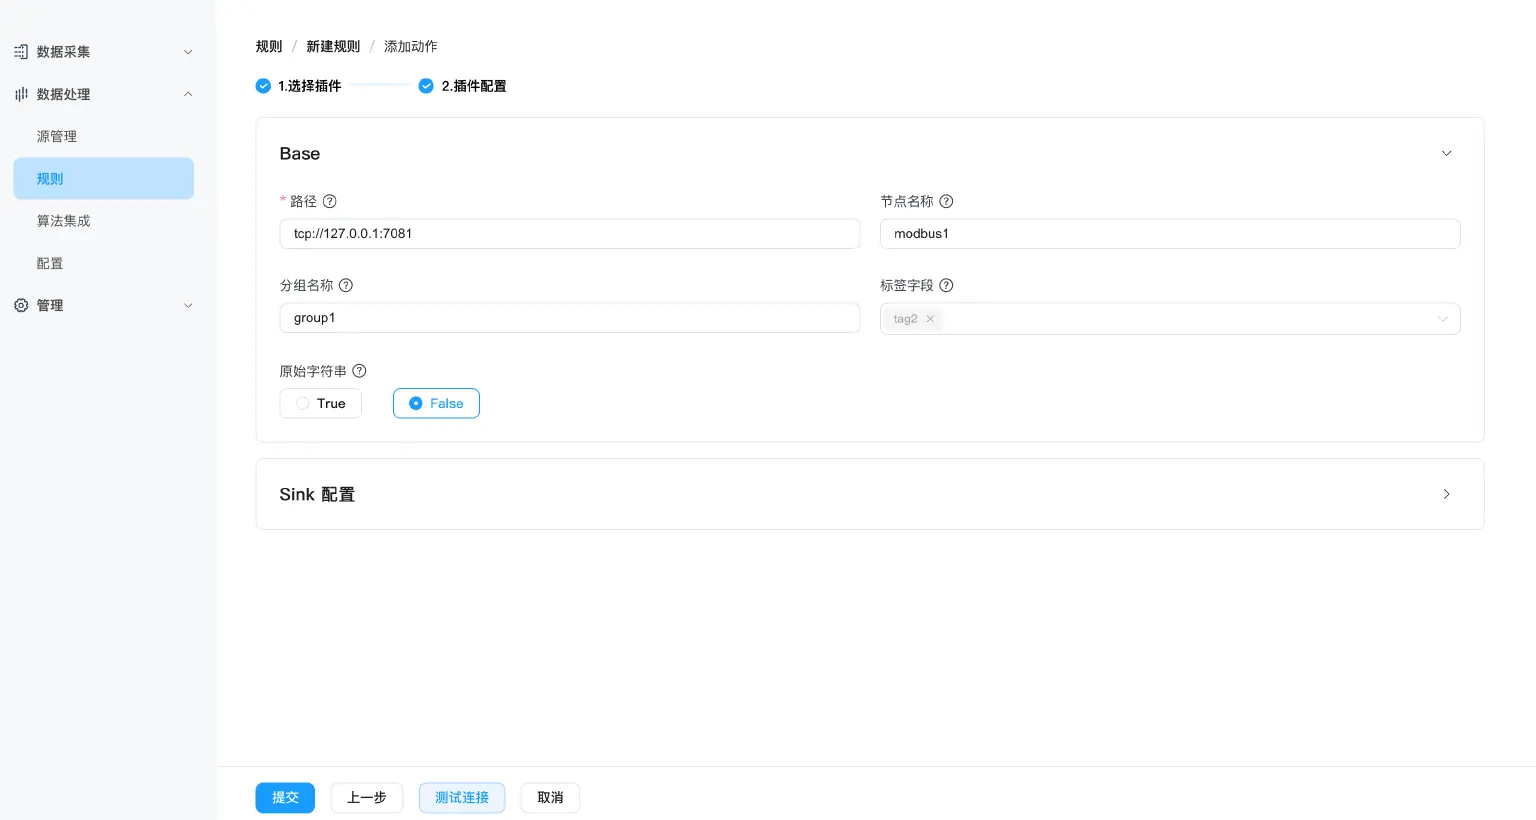
Task: Click the help icon next to 路径
Action: [330, 201]
